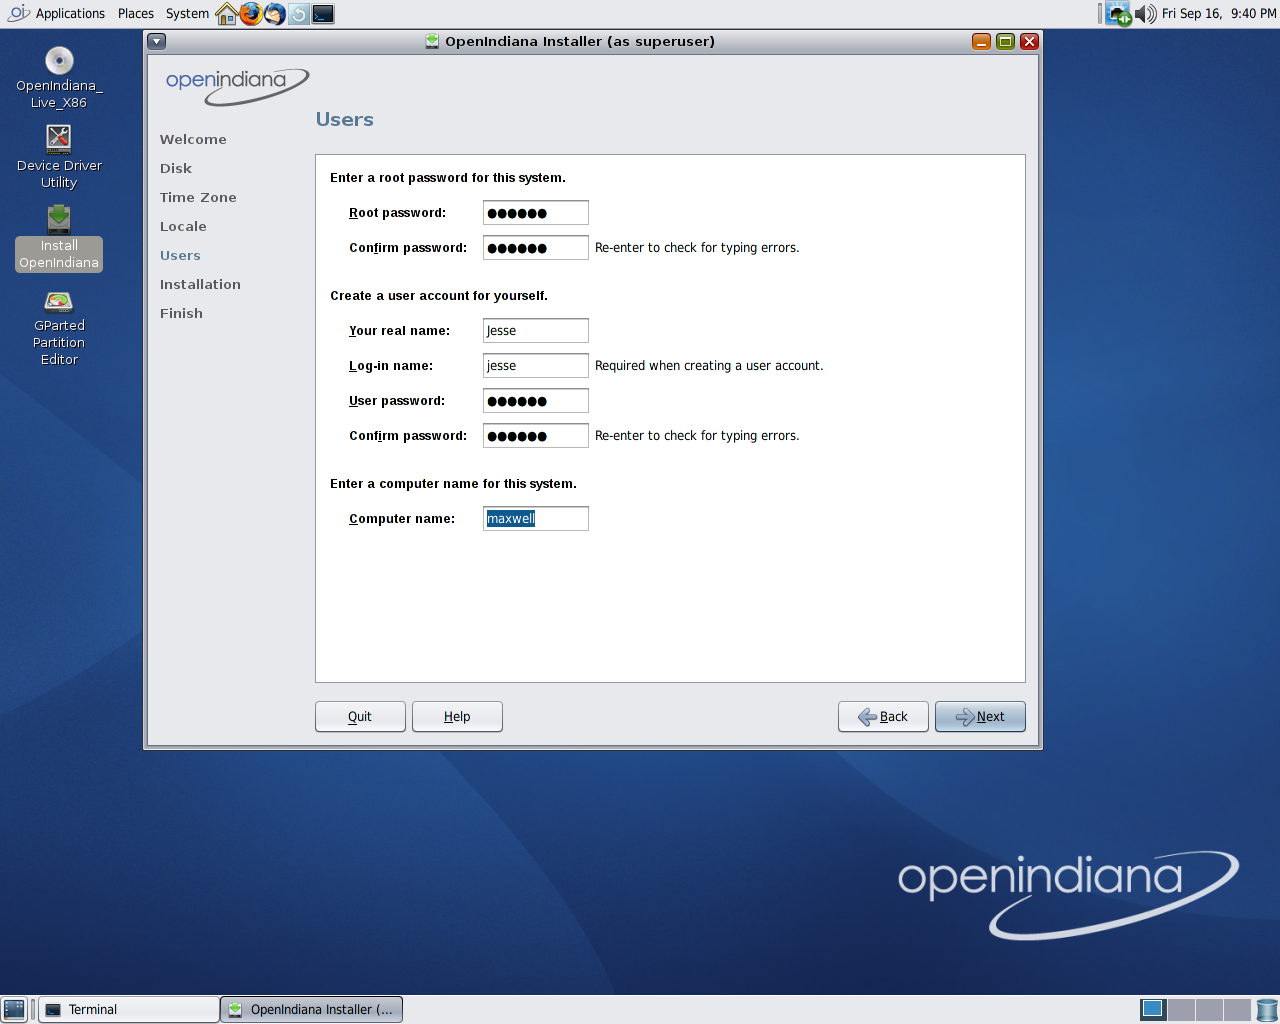Click the network status icon in top panel
The image size is (1280, 1024).
(x=1118, y=14)
